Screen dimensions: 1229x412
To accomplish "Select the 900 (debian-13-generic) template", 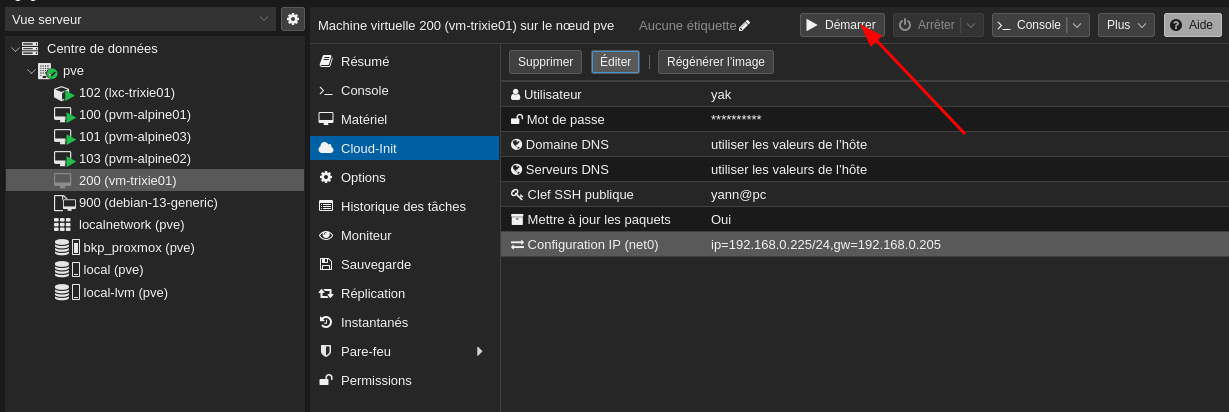I will (147, 203).
